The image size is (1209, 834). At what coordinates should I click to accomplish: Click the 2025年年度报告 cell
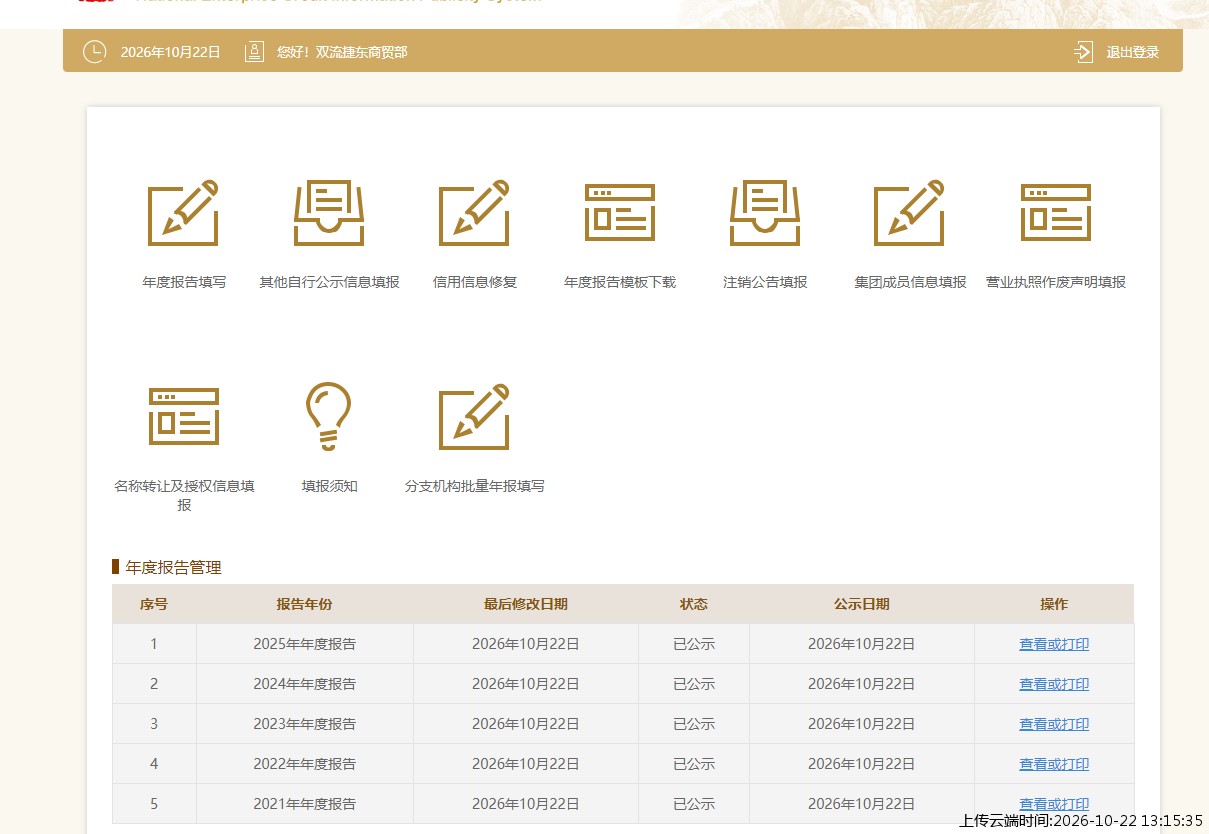pos(305,644)
